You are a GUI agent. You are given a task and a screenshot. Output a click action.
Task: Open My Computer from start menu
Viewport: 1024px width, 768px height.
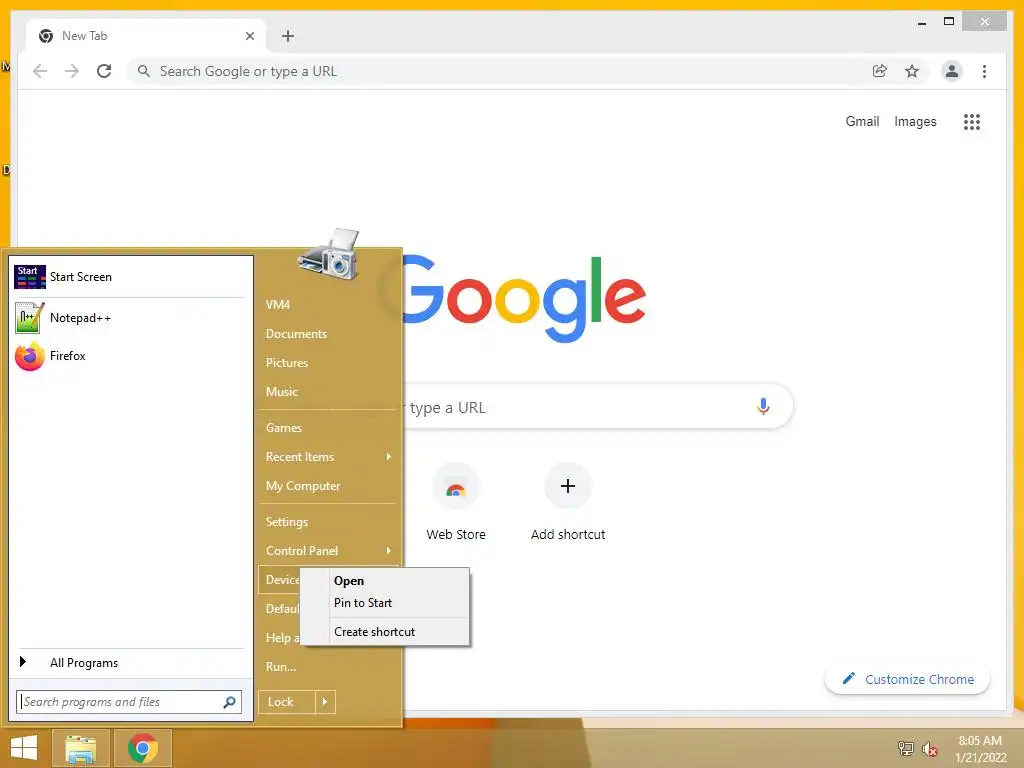coord(328,486)
